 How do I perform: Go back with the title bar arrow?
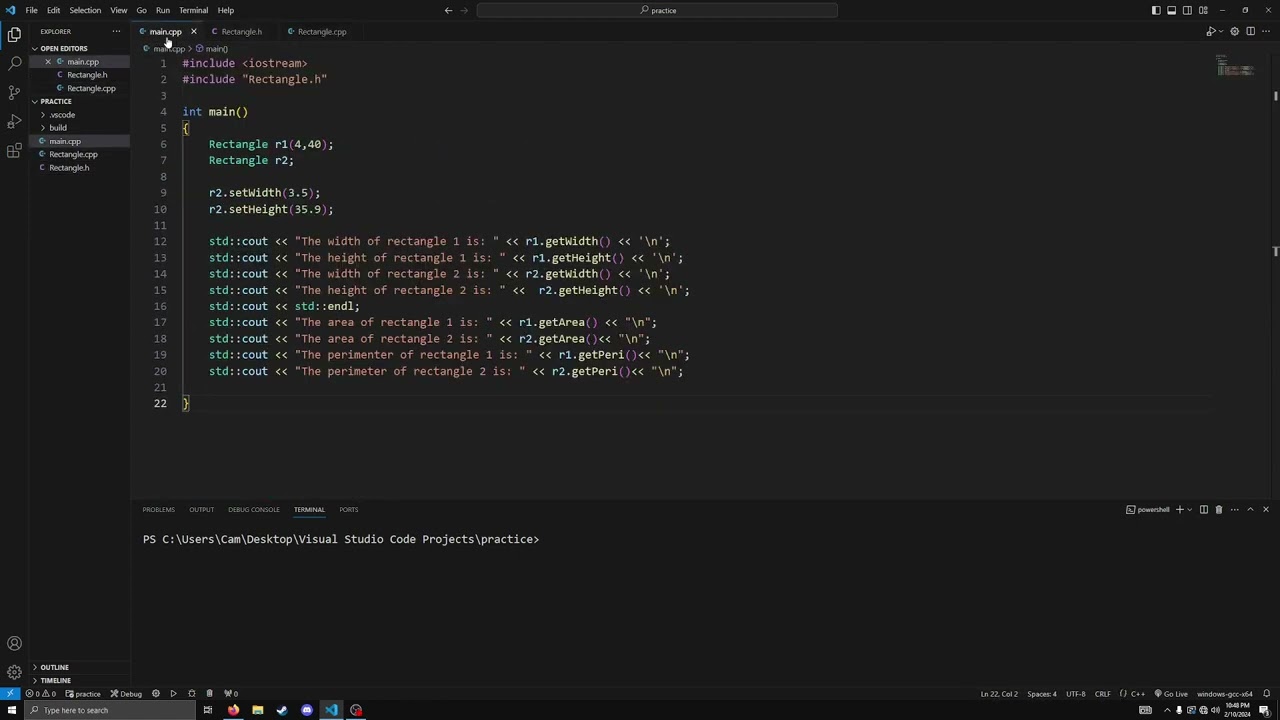(448, 10)
